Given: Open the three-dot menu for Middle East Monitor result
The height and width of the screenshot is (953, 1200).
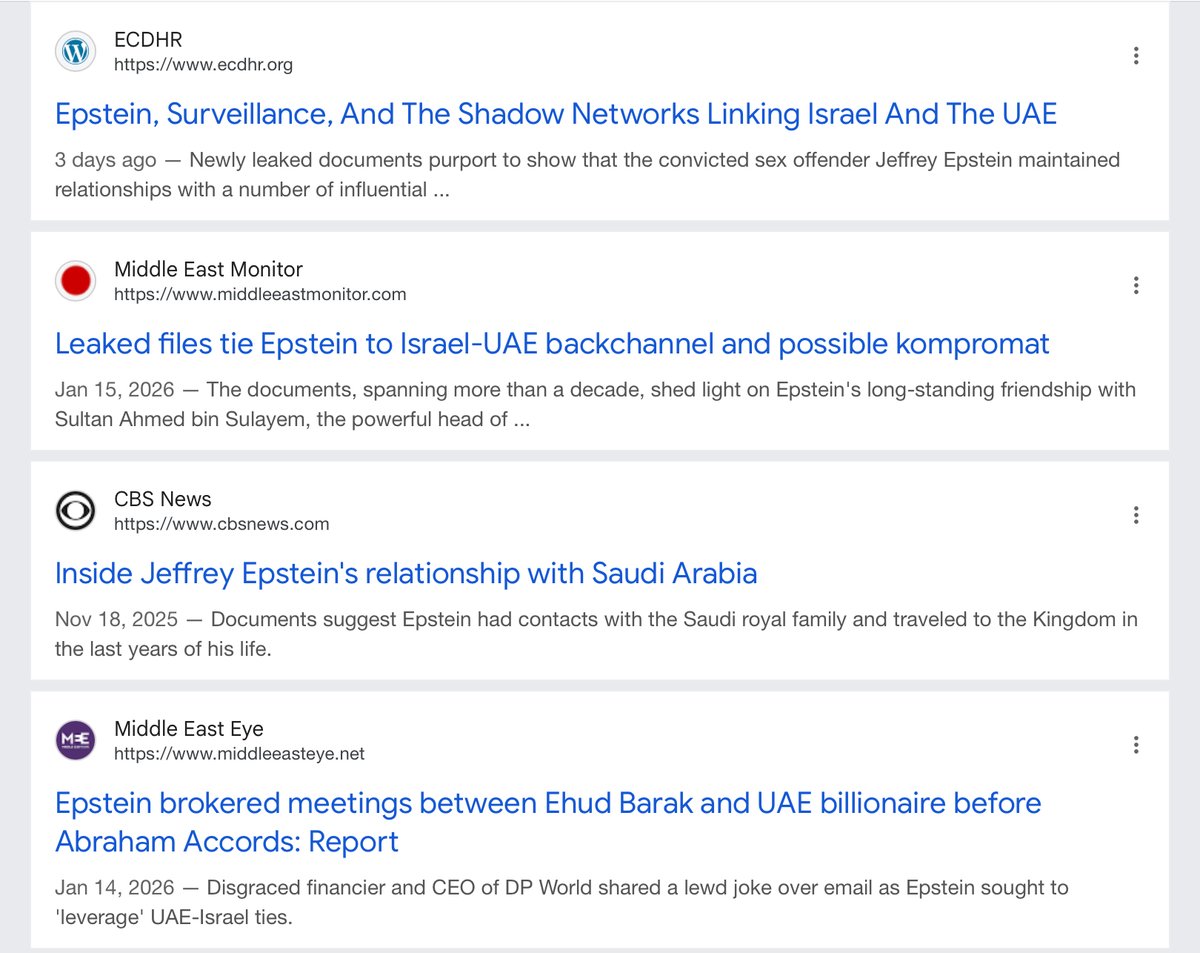Looking at the screenshot, I should (1136, 285).
